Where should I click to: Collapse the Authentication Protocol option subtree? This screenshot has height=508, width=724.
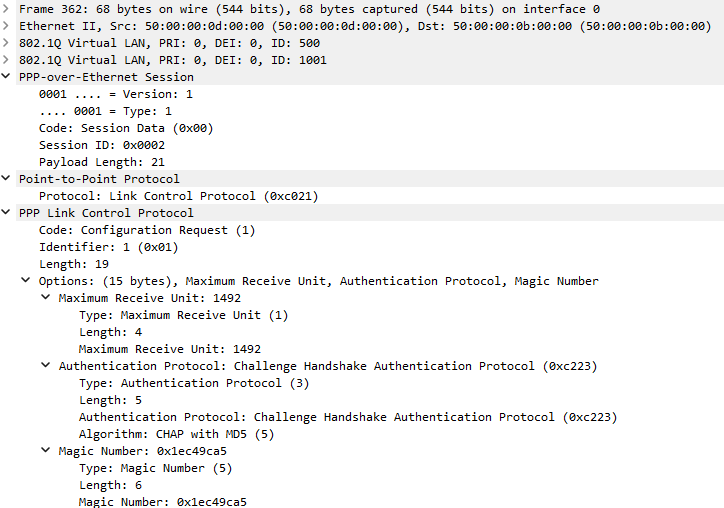click(46, 365)
